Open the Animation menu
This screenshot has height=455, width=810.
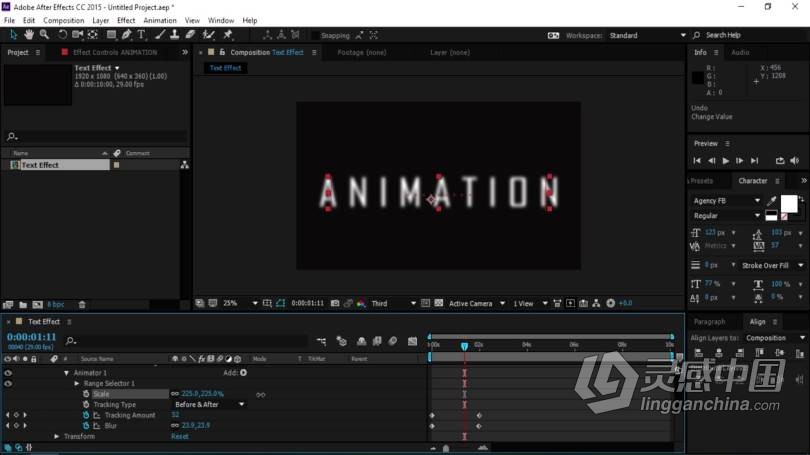point(159,20)
